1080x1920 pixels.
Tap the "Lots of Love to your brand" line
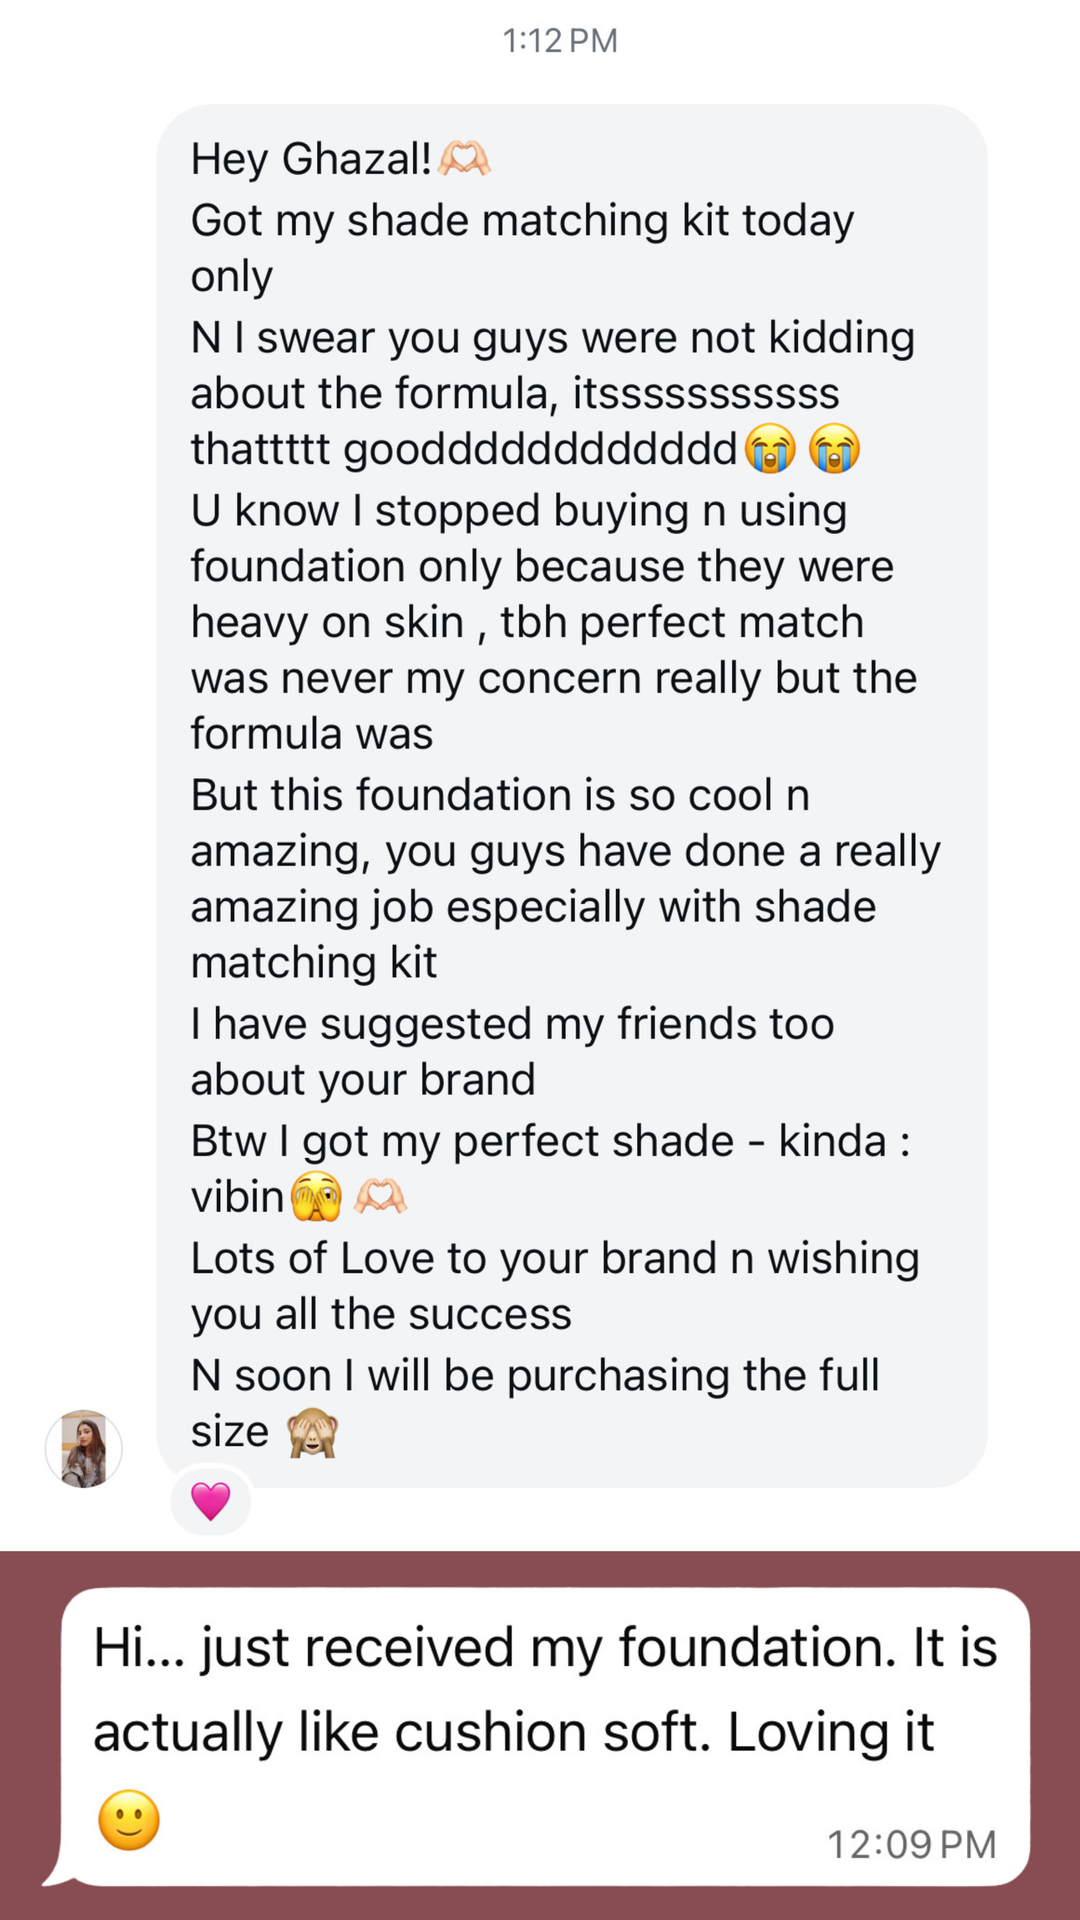pos(555,1259)
